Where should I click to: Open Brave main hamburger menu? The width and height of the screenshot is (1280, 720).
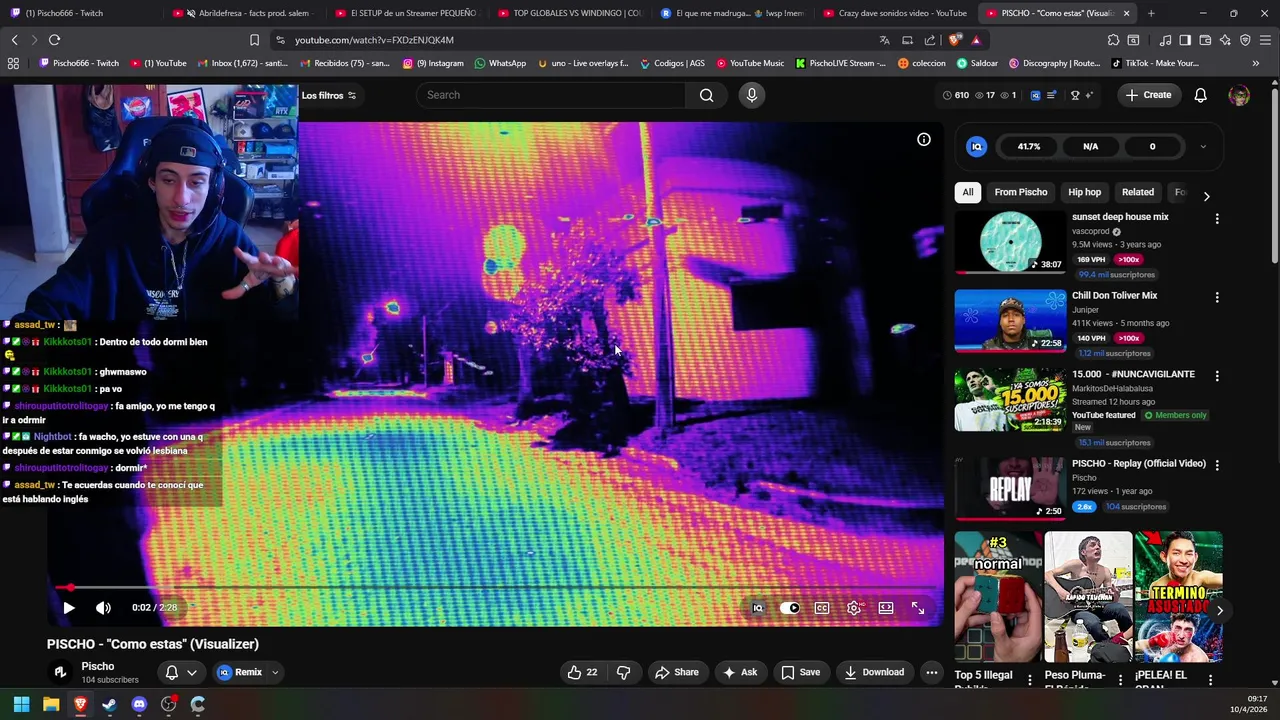pos(1265,40)
